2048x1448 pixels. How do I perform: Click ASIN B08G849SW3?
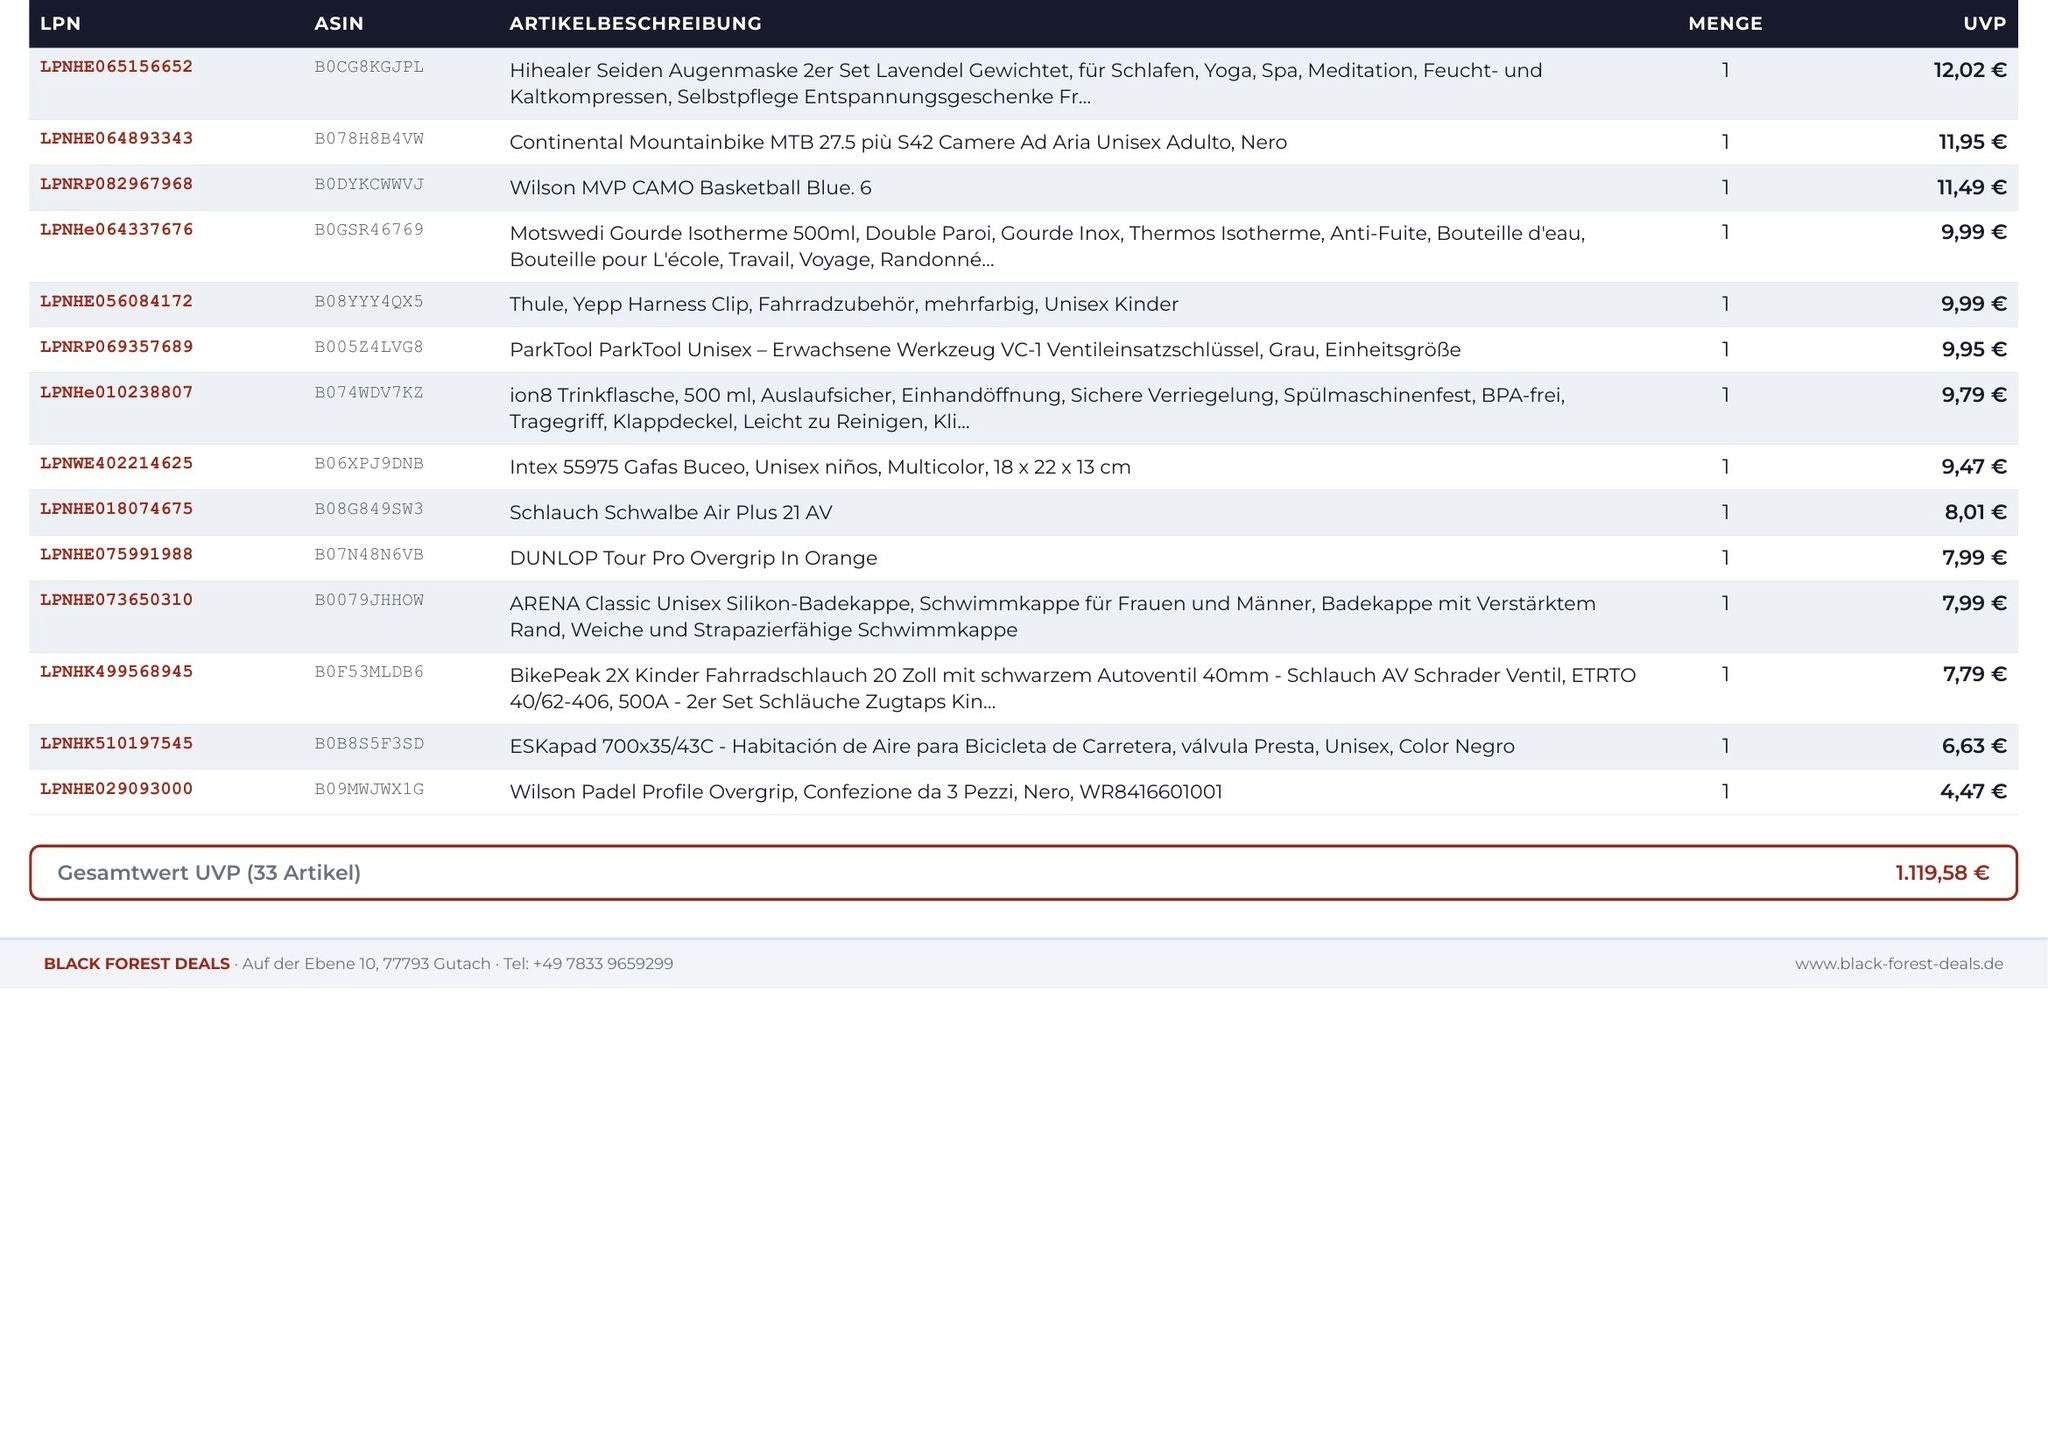(369, 509)
